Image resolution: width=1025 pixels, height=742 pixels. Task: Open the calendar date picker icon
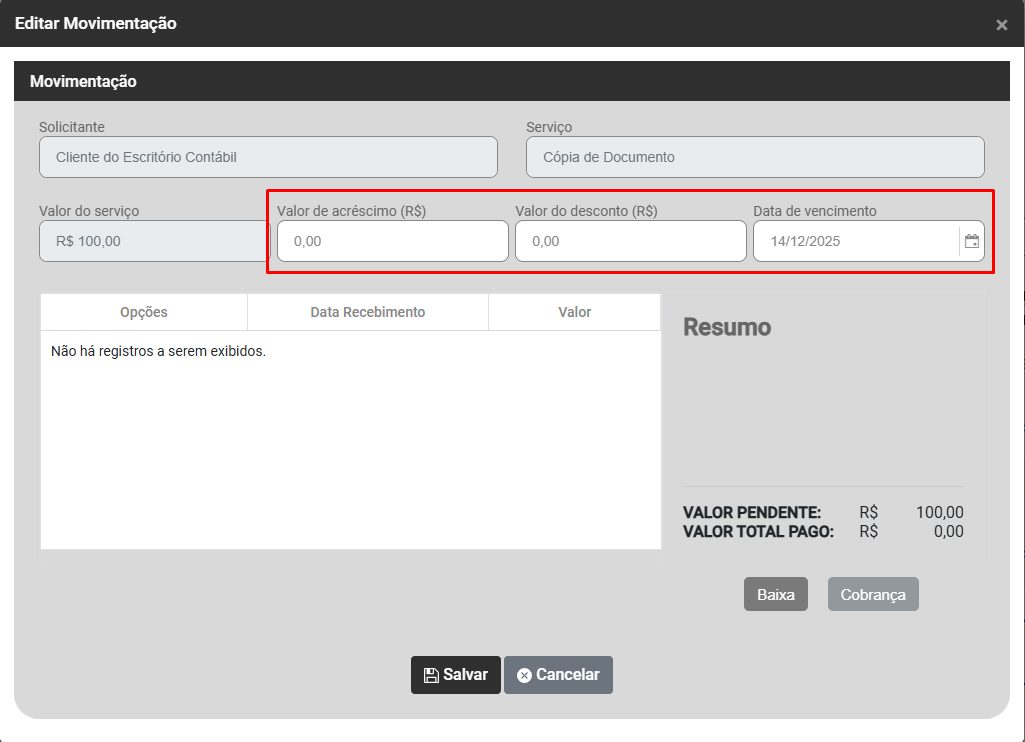[x=971, y=241]
